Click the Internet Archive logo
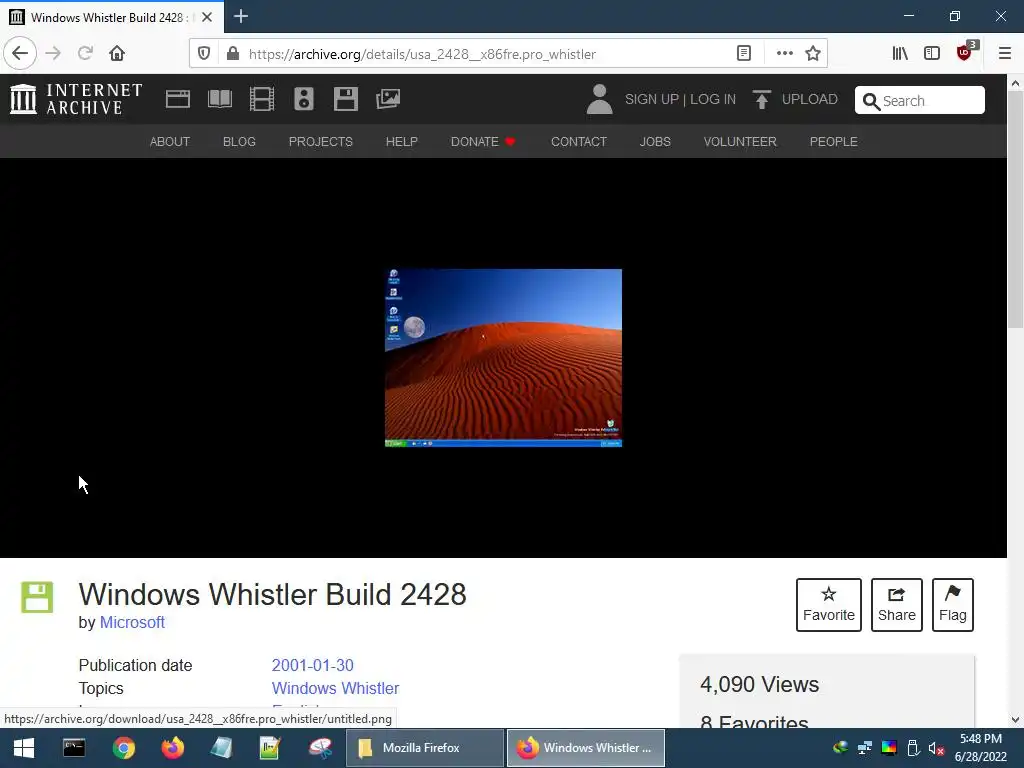Viewport: 1024px width, 768px height. pyautogui.click(x=76, y=99)
